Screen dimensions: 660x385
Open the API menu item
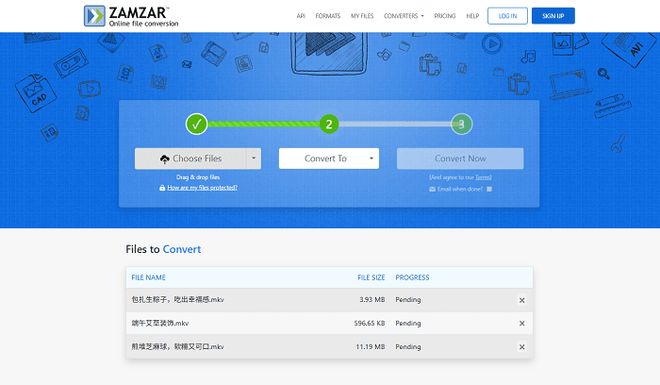301,16
